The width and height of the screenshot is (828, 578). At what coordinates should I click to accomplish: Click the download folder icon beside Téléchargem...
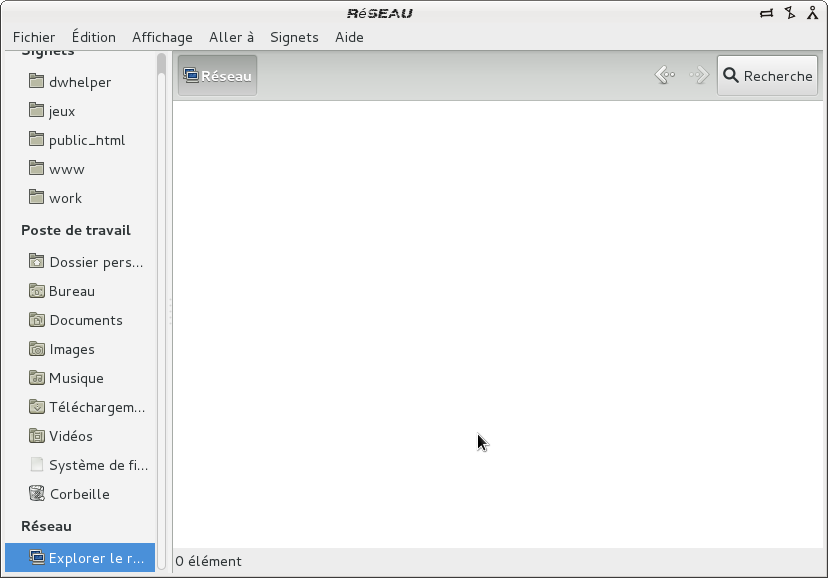click(36, 406)
